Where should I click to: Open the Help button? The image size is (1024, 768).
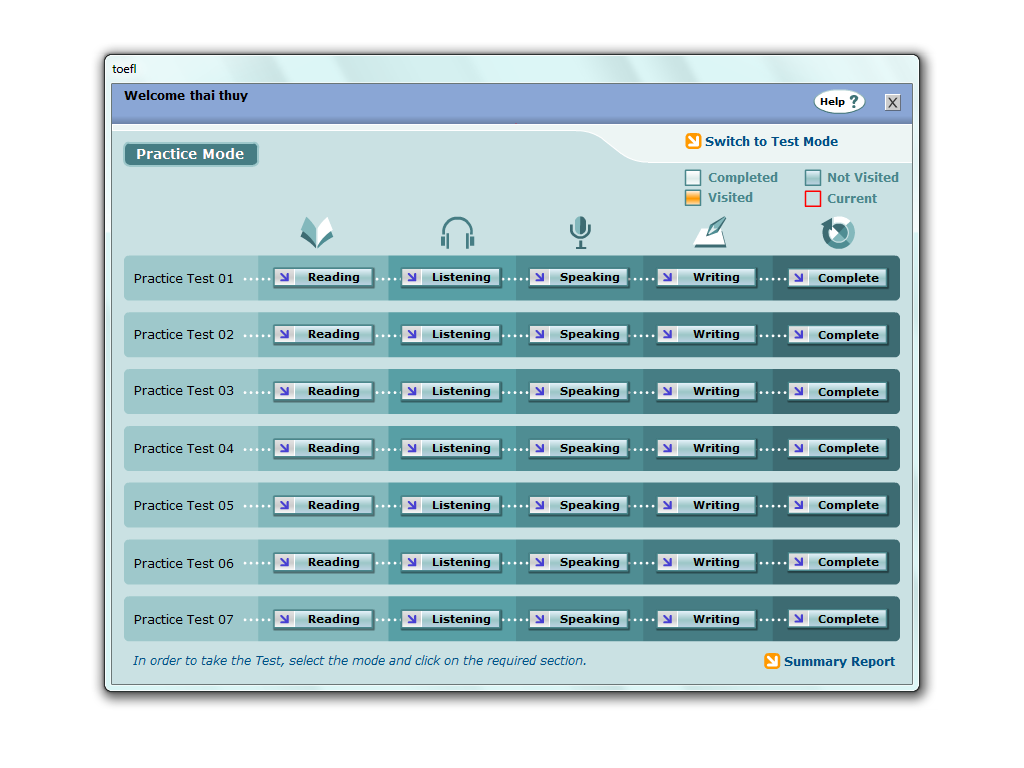(839, 101)
